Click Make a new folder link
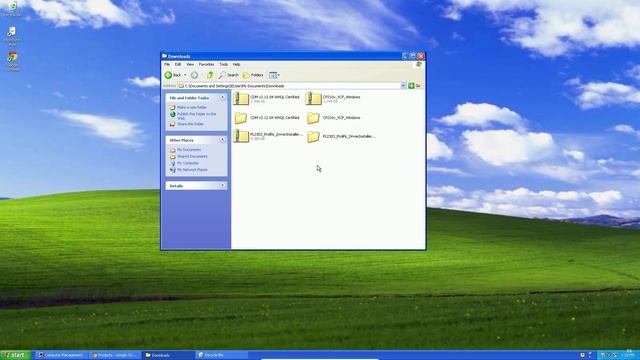Screen dimensions: 640x360 click(x=191, y=107)
